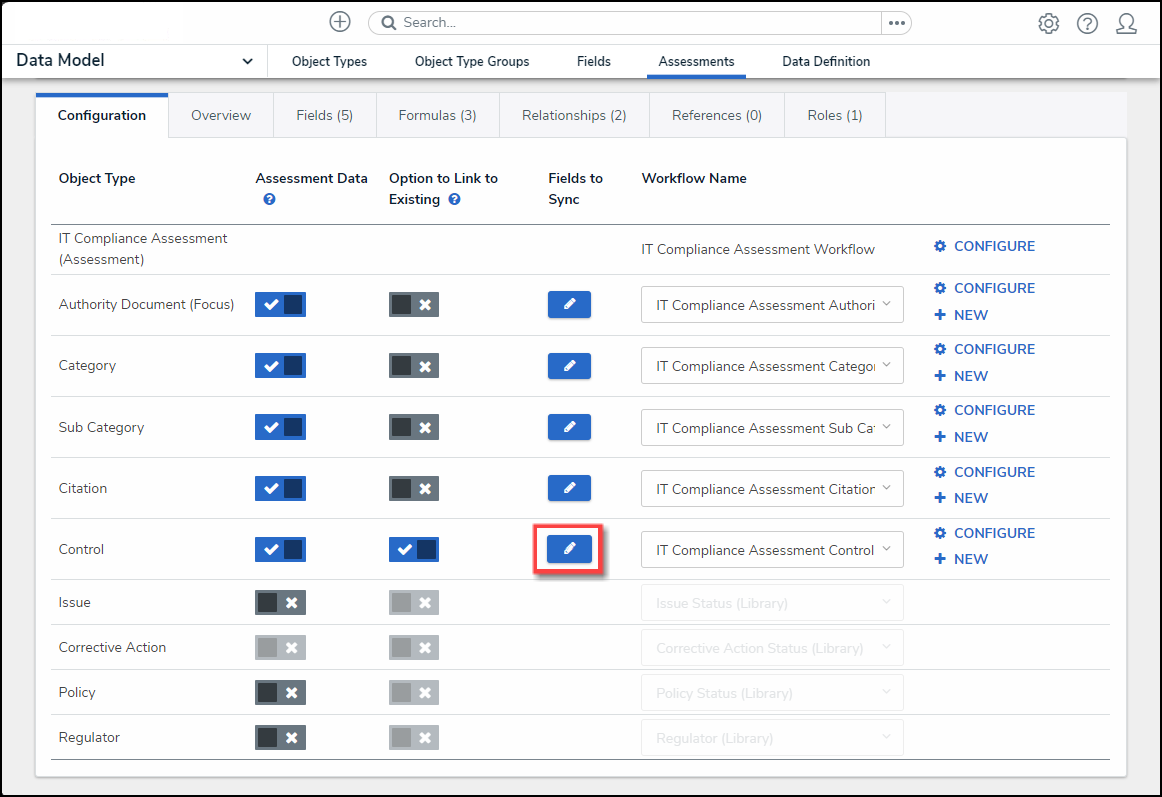Click pencil icon in Authority Document row
1162x797 pixels.
tap(569, 304)
